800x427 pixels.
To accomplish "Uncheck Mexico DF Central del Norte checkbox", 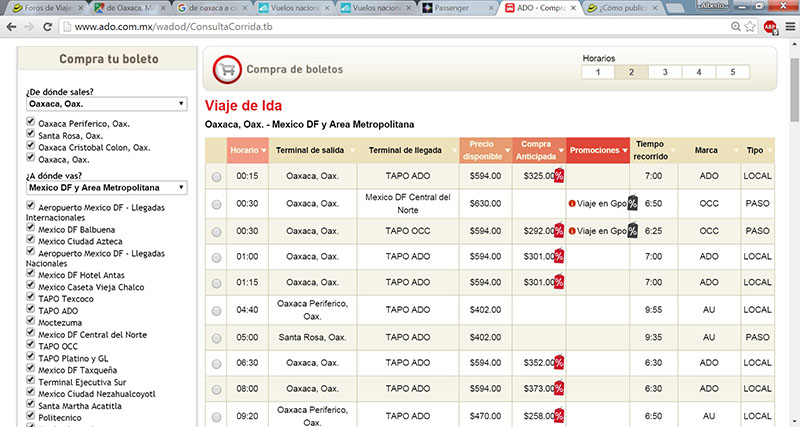I will click(31, 333).
